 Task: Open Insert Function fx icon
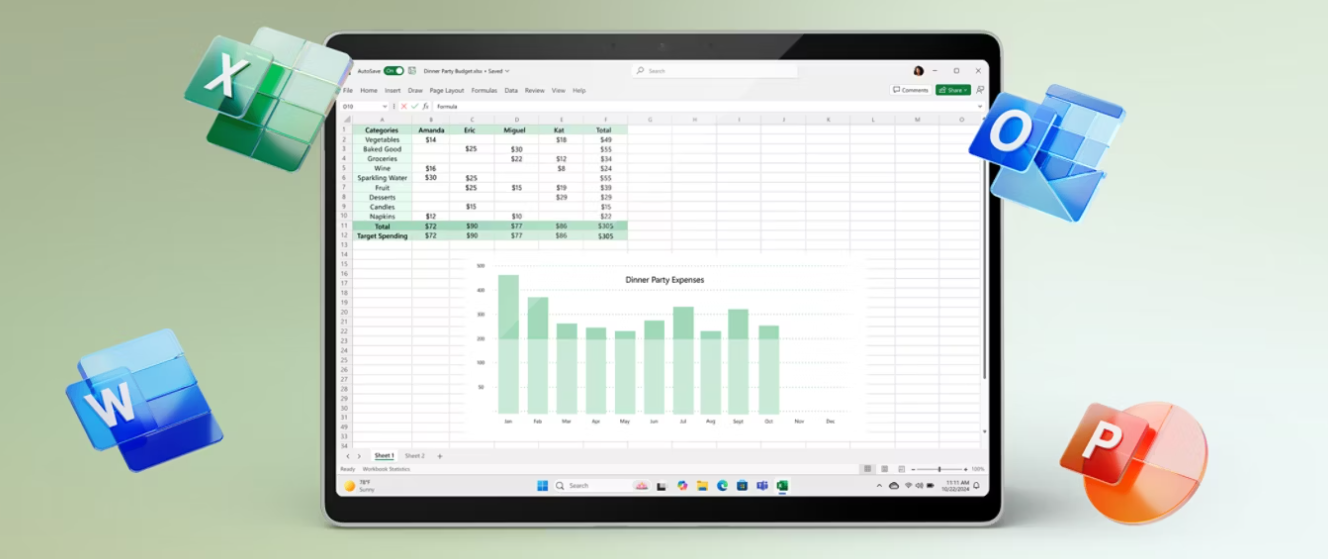point(425,106)
